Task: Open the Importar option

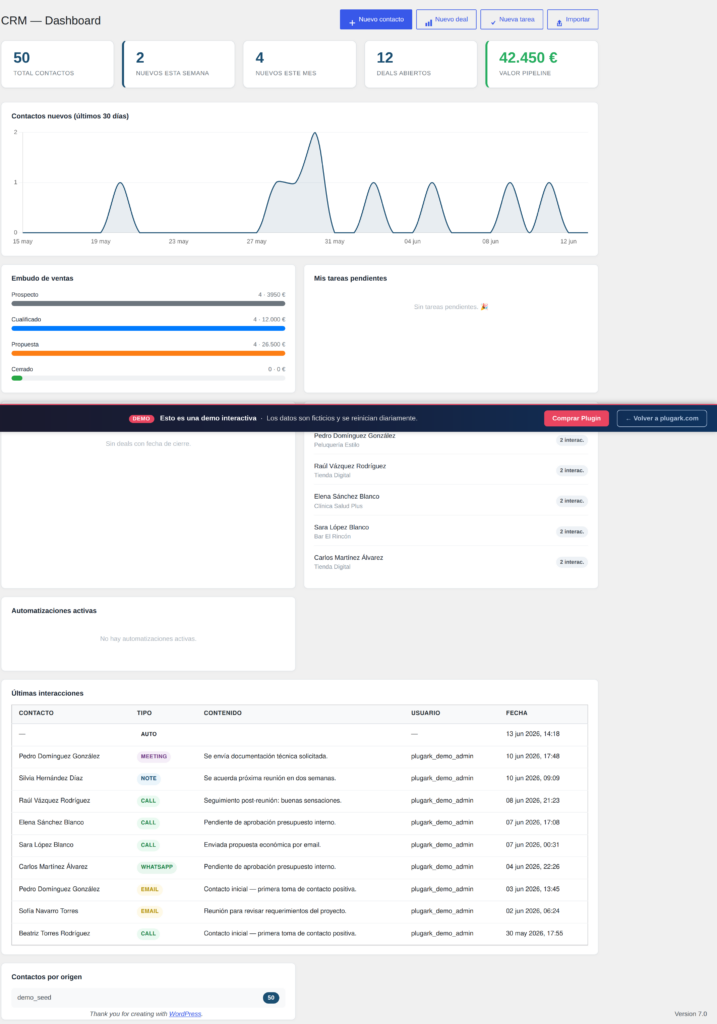Action: pos(573,20)
